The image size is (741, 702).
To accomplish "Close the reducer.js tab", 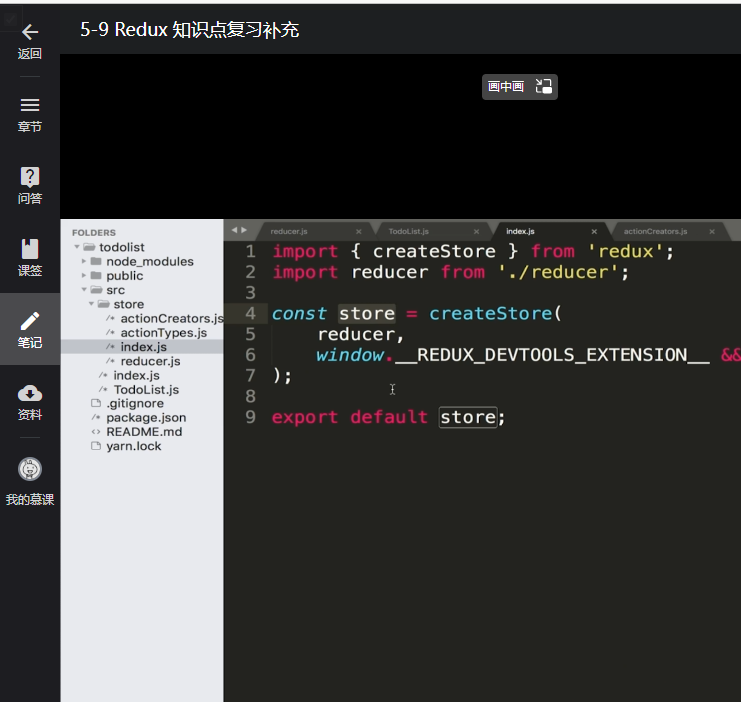I will tap(359, 232).
